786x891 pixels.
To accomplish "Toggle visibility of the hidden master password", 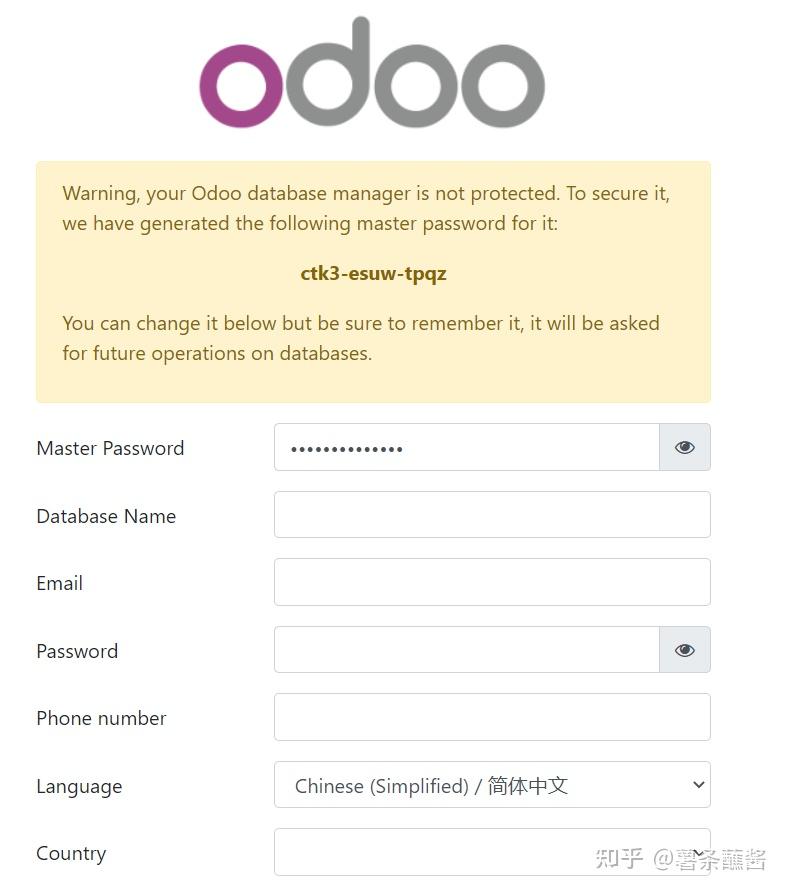I will click(684, 447).
